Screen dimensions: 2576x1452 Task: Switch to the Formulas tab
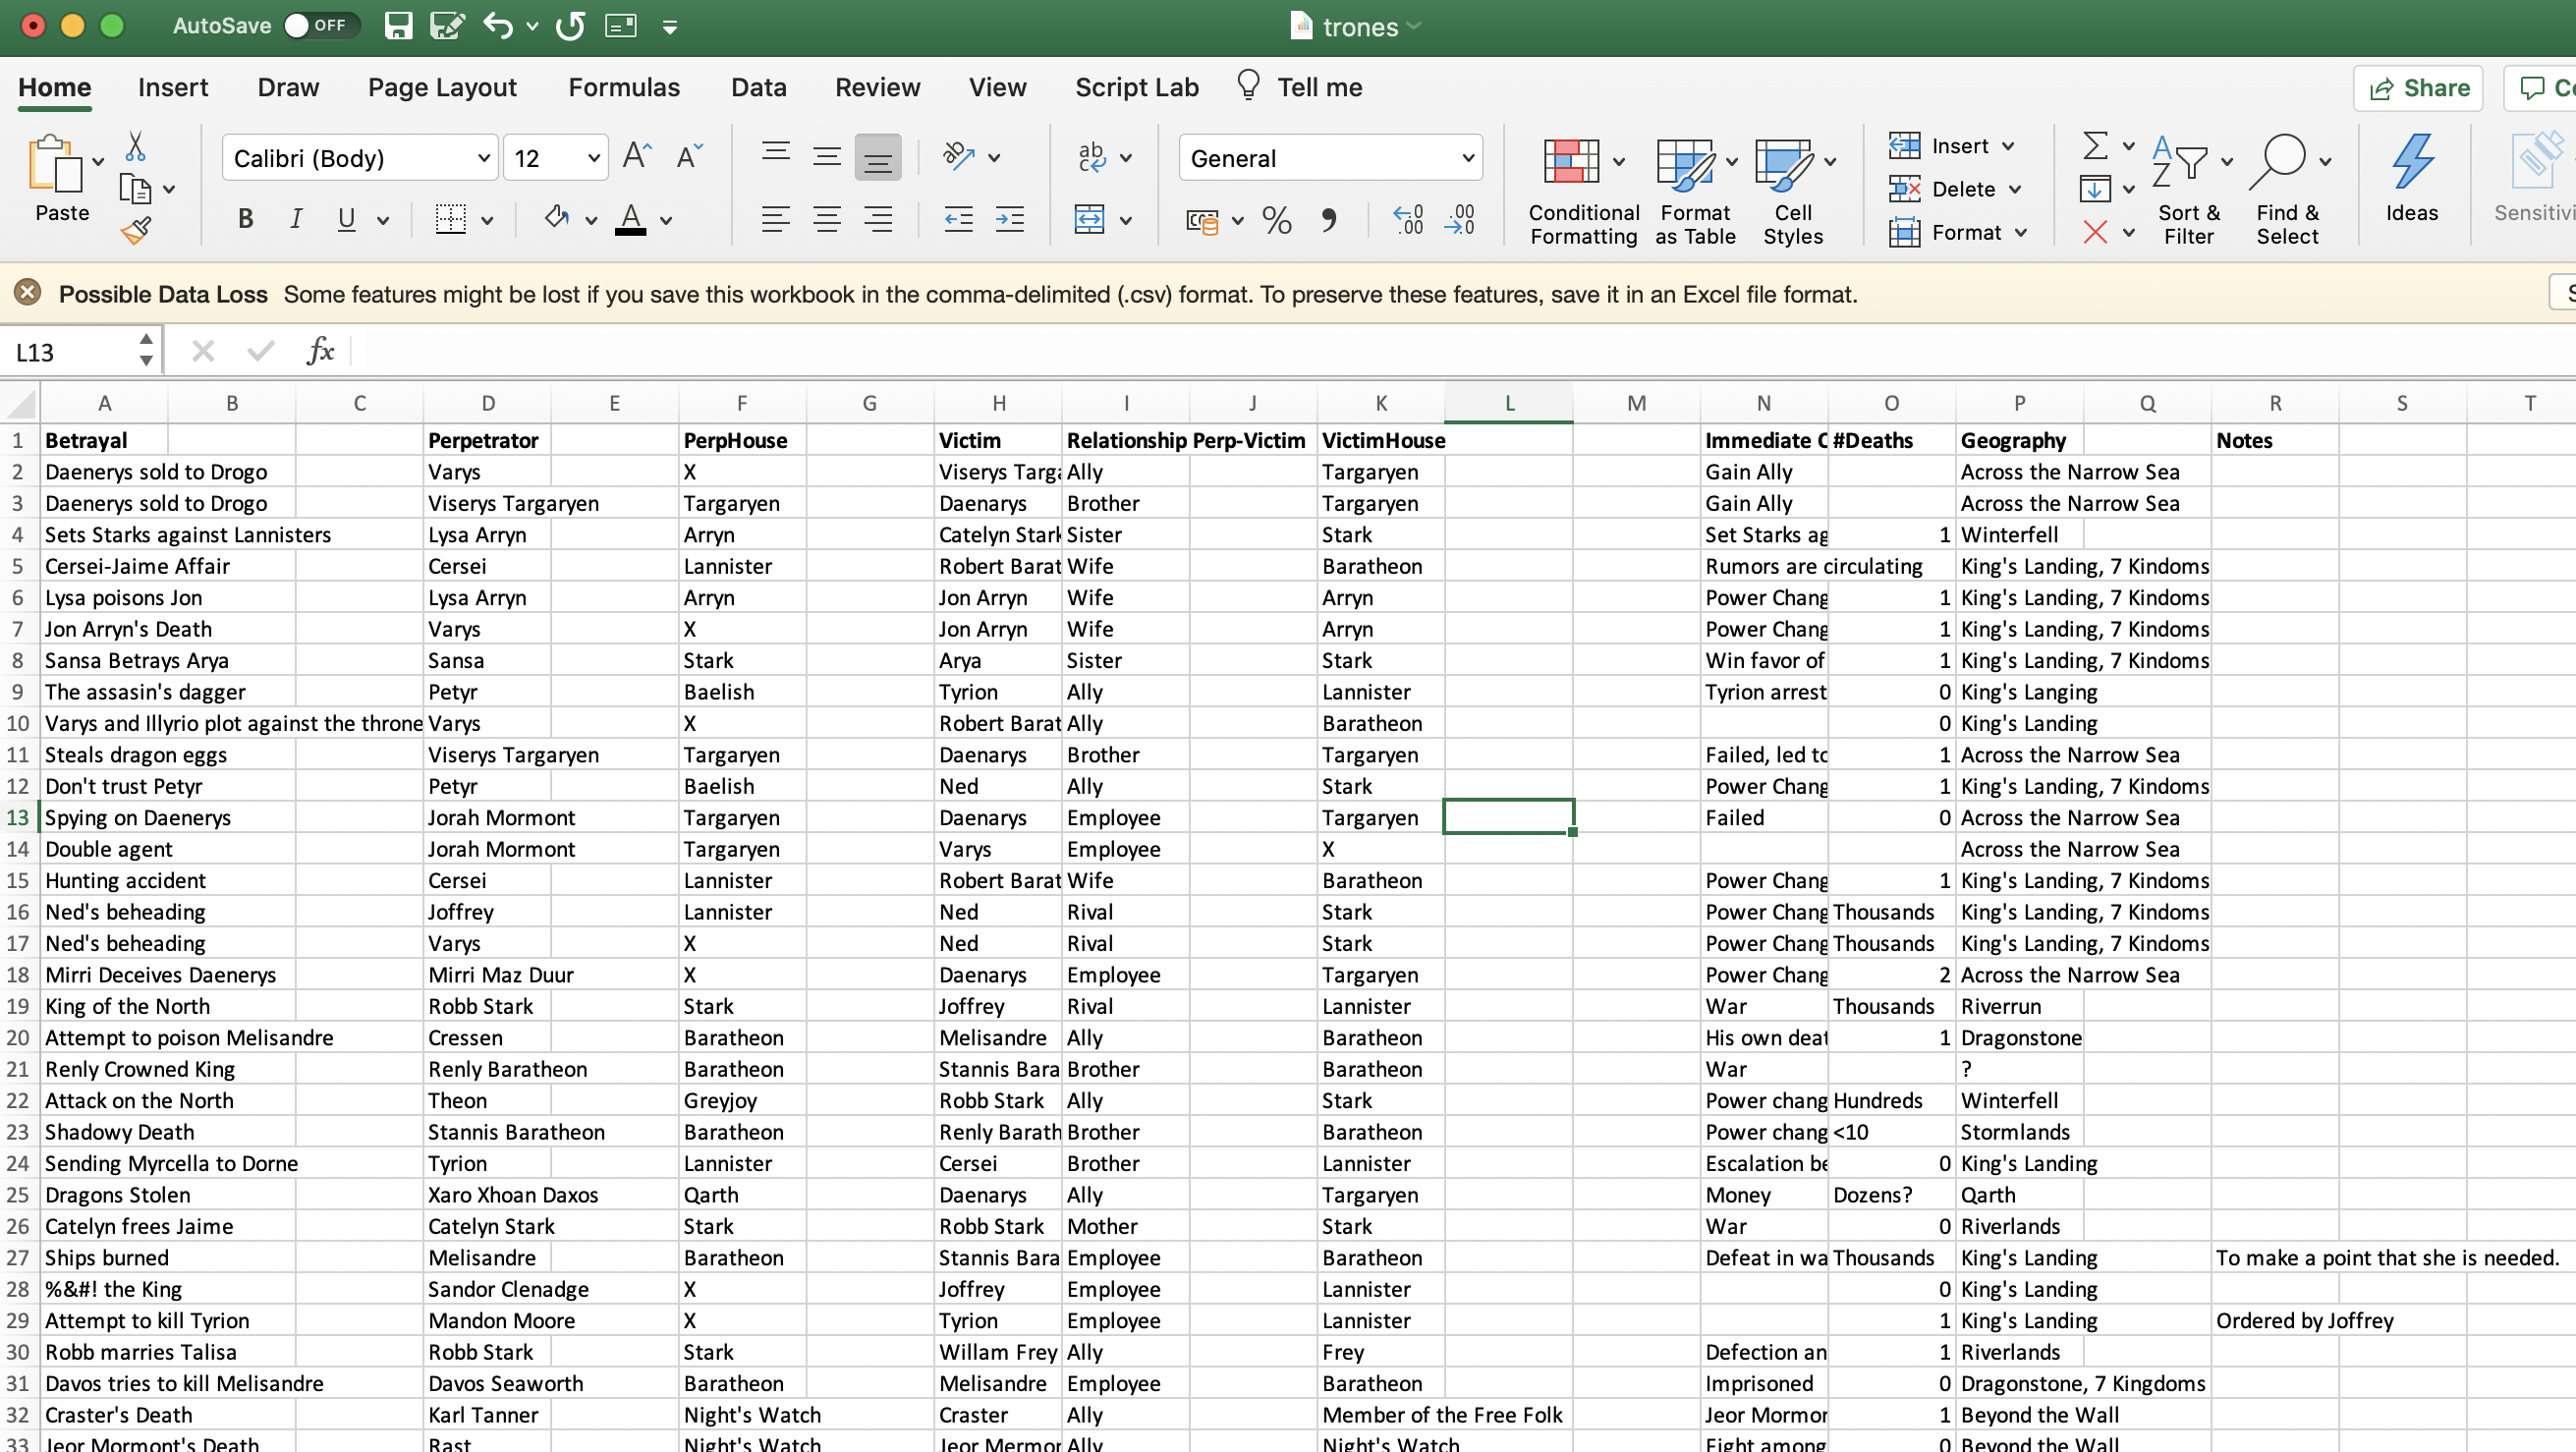(624, 87)
